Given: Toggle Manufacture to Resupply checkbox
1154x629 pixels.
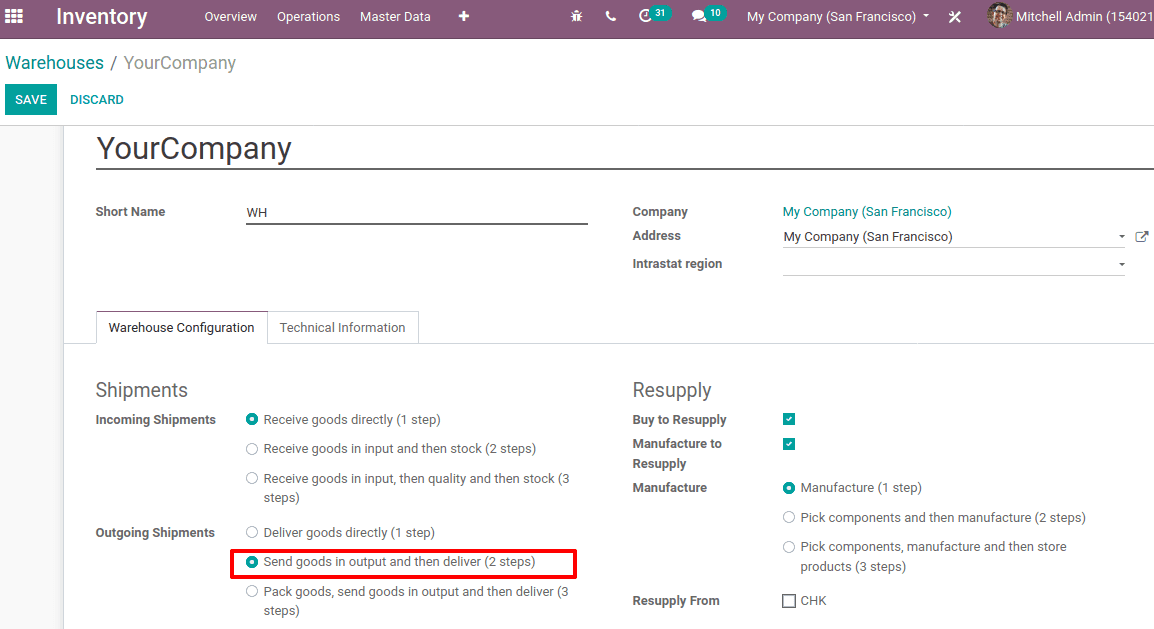Looking at the screenshot, I should tap(789, 444).
